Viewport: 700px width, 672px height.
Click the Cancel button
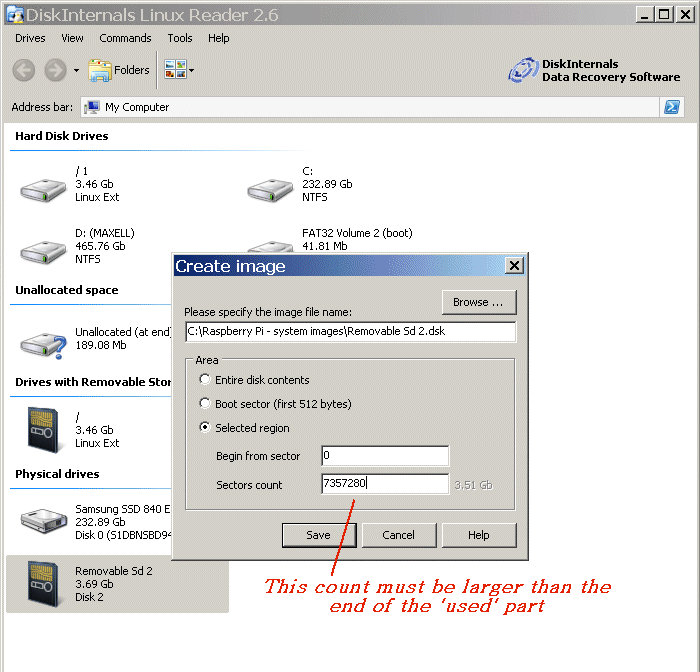pos(399,535)
